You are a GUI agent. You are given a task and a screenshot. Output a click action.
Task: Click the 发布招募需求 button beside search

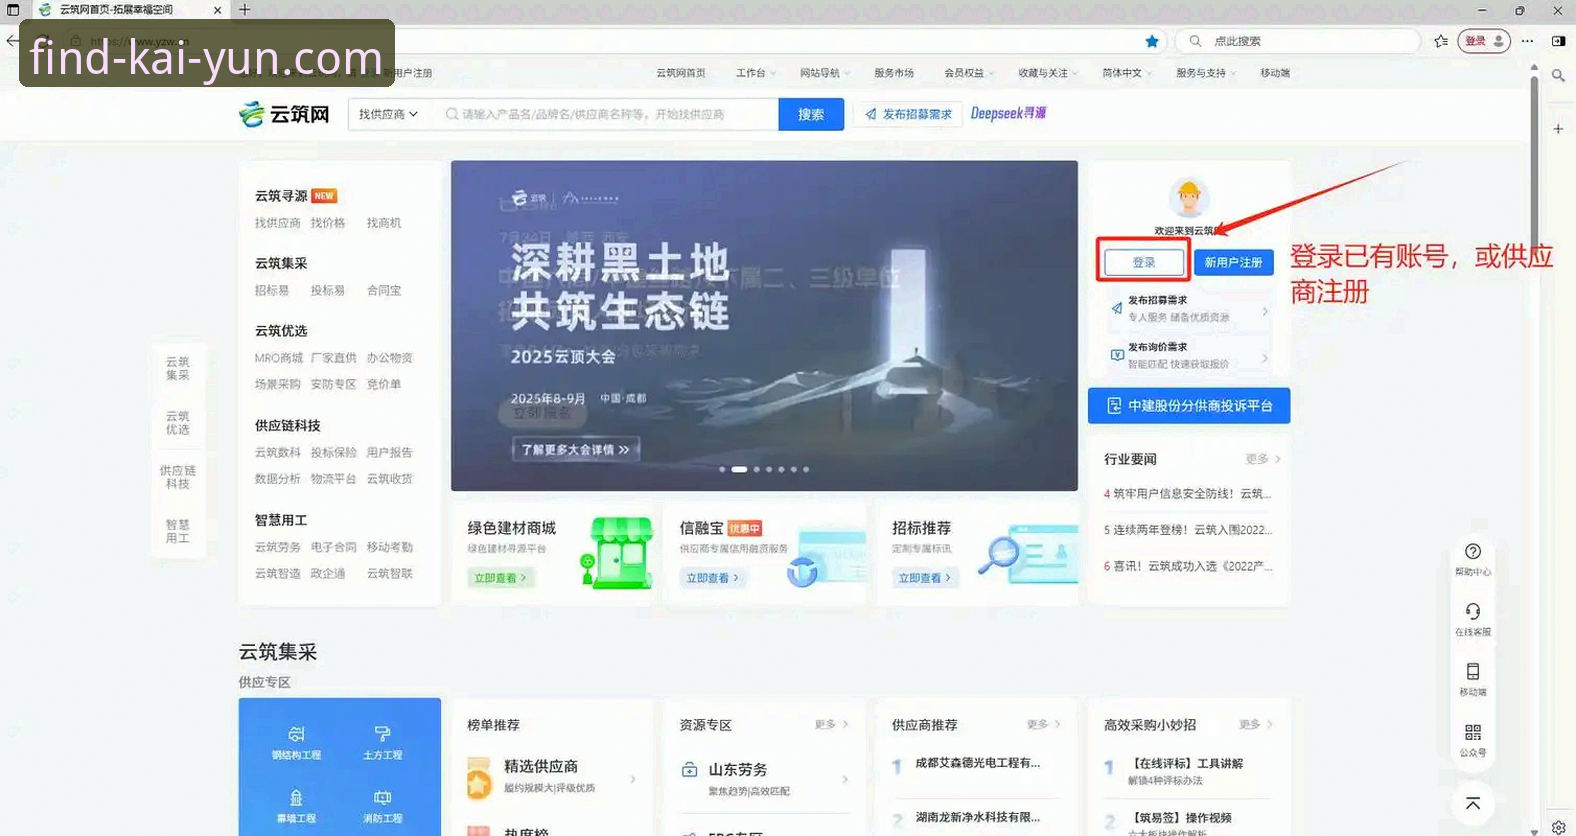(x=908, y=114)
